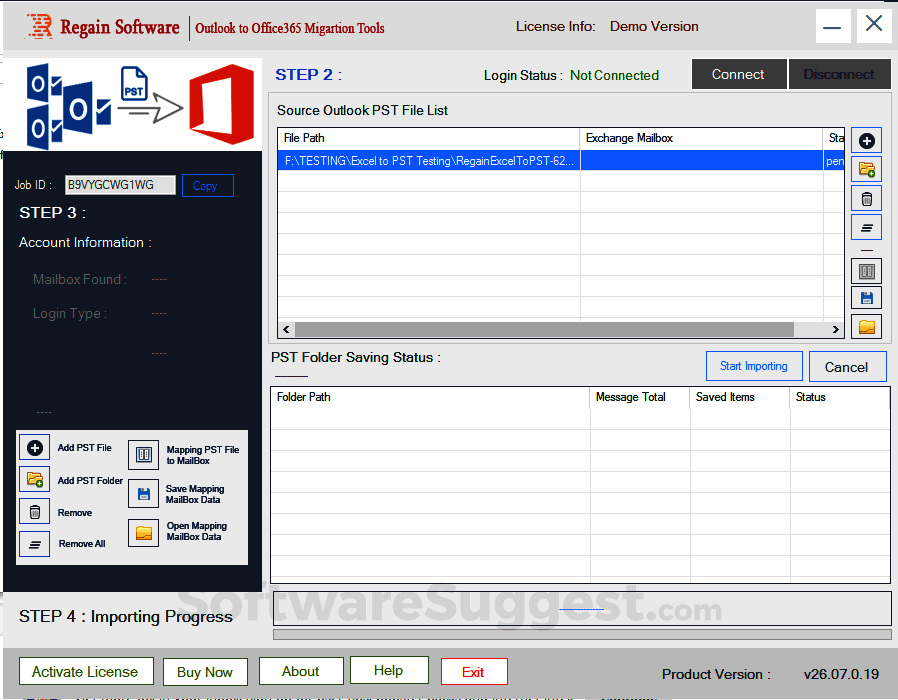Click the Exchange Mailbox column header
This screenshot has width=898, height=700.
point(701,138)
